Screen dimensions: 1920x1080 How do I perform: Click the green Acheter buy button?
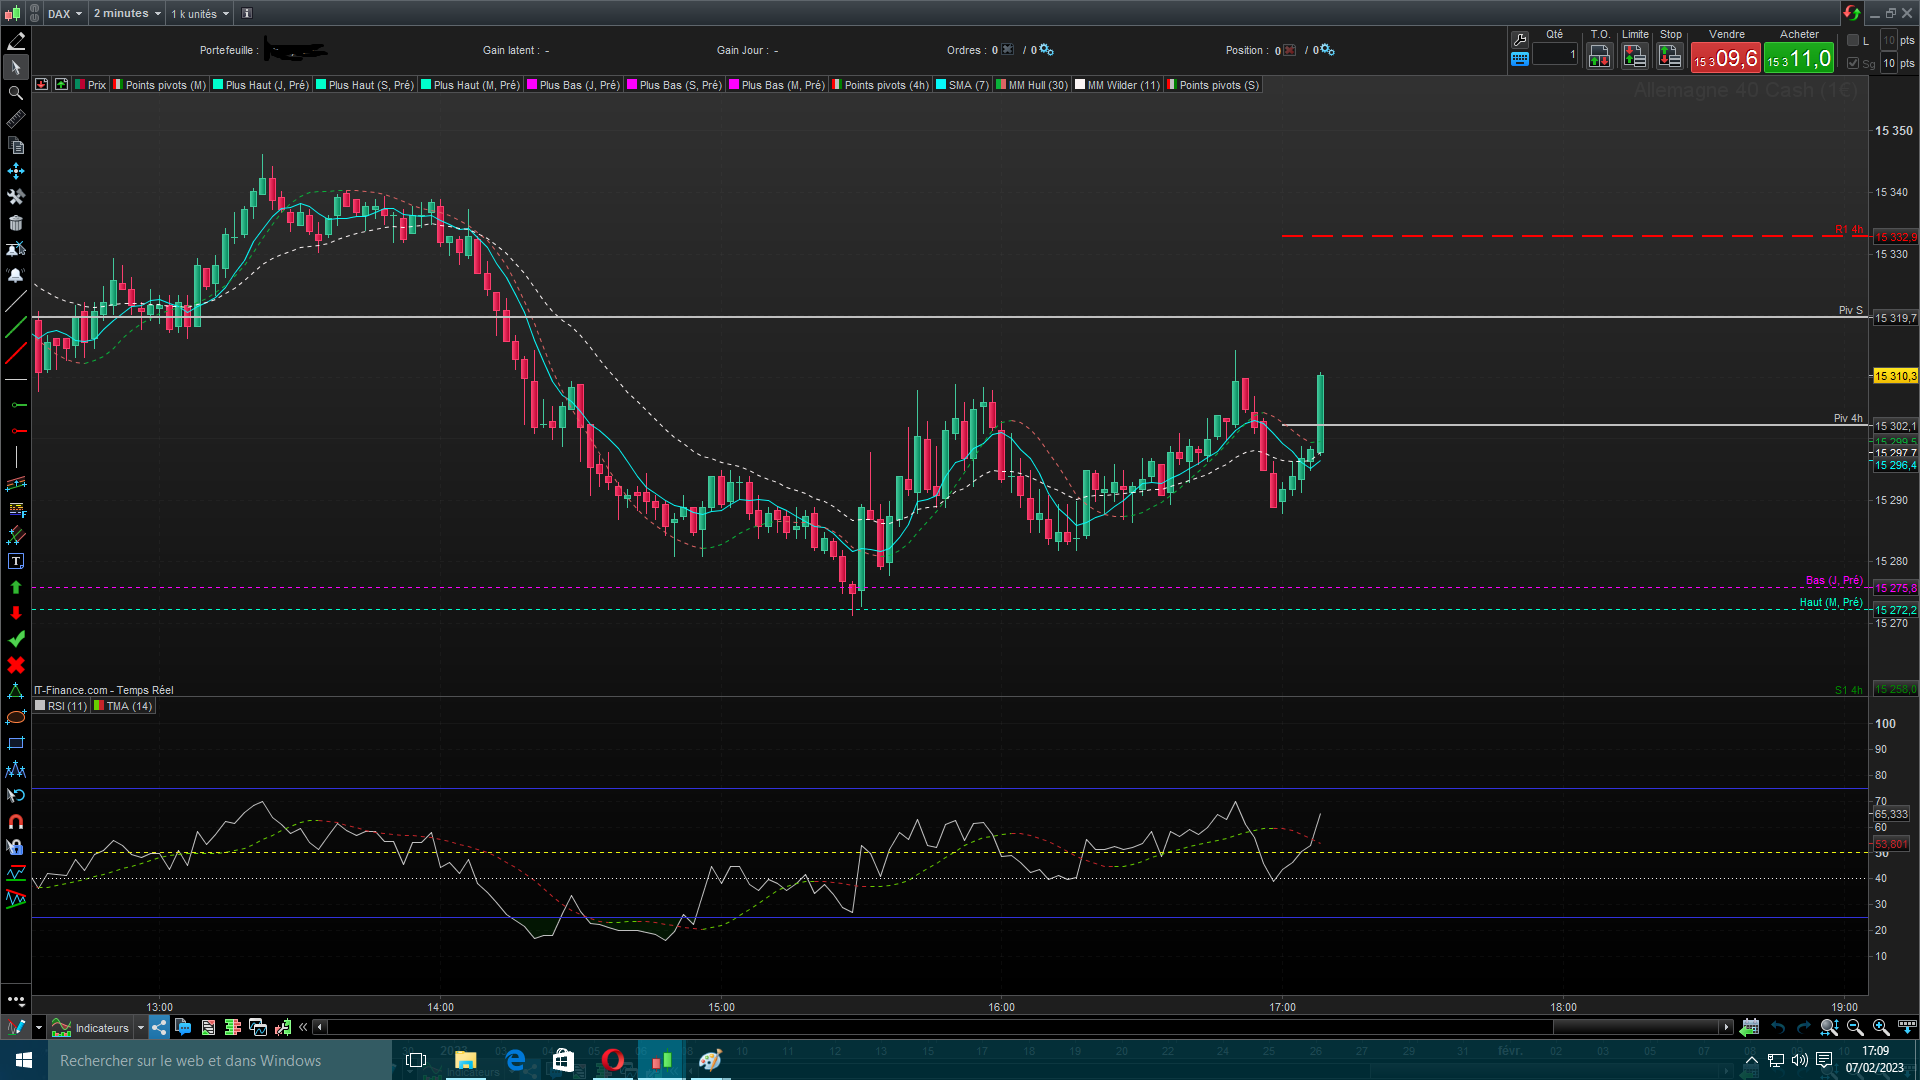point(1799,58)
